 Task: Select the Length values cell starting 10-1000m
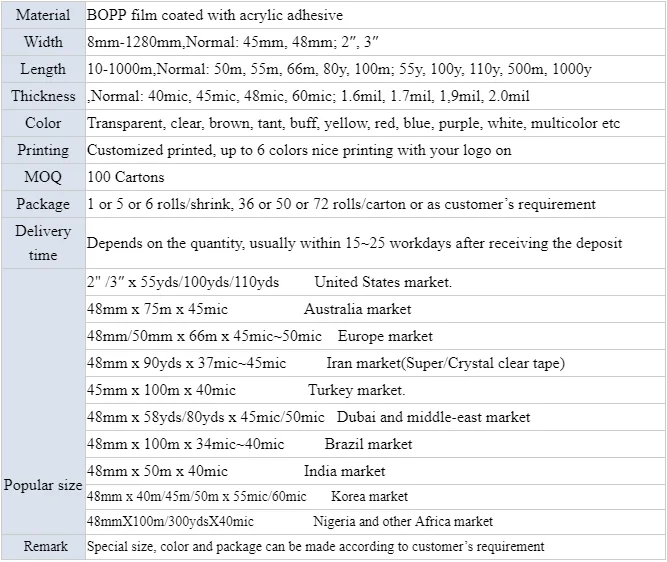click(x=339, y=70)
